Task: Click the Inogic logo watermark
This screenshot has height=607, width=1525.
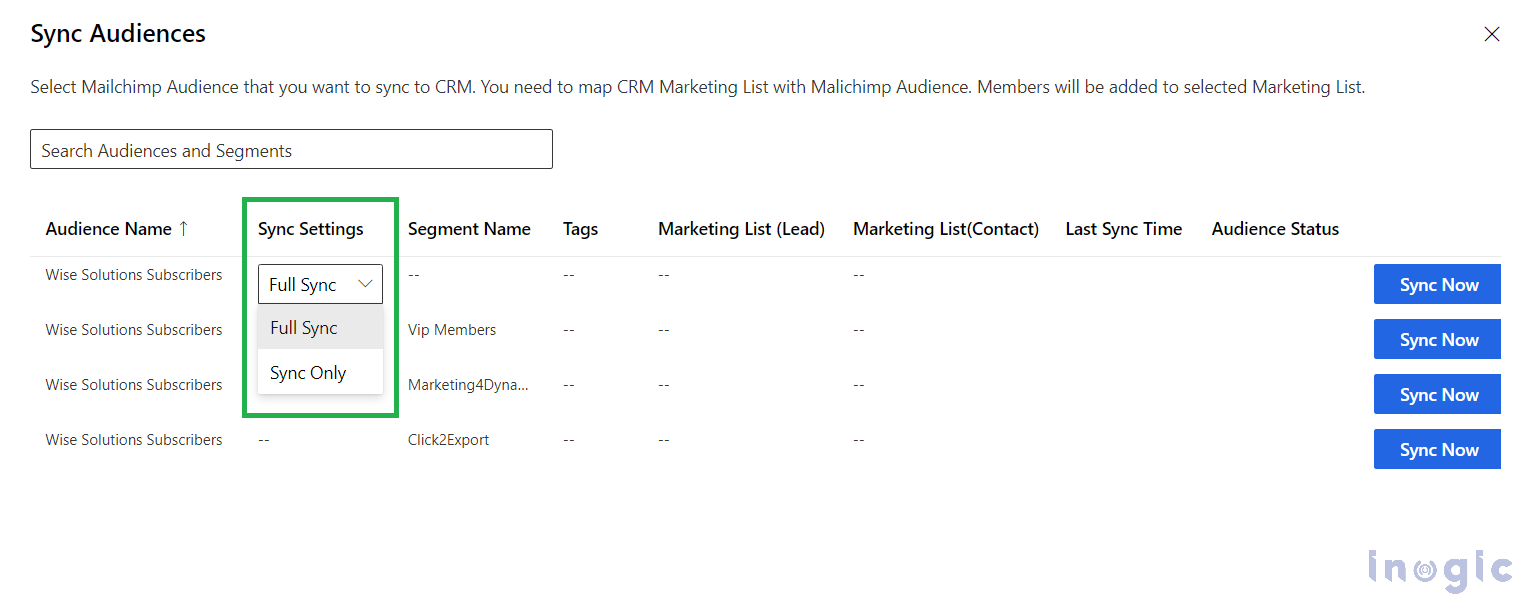Action: (x=1440, y=568)
